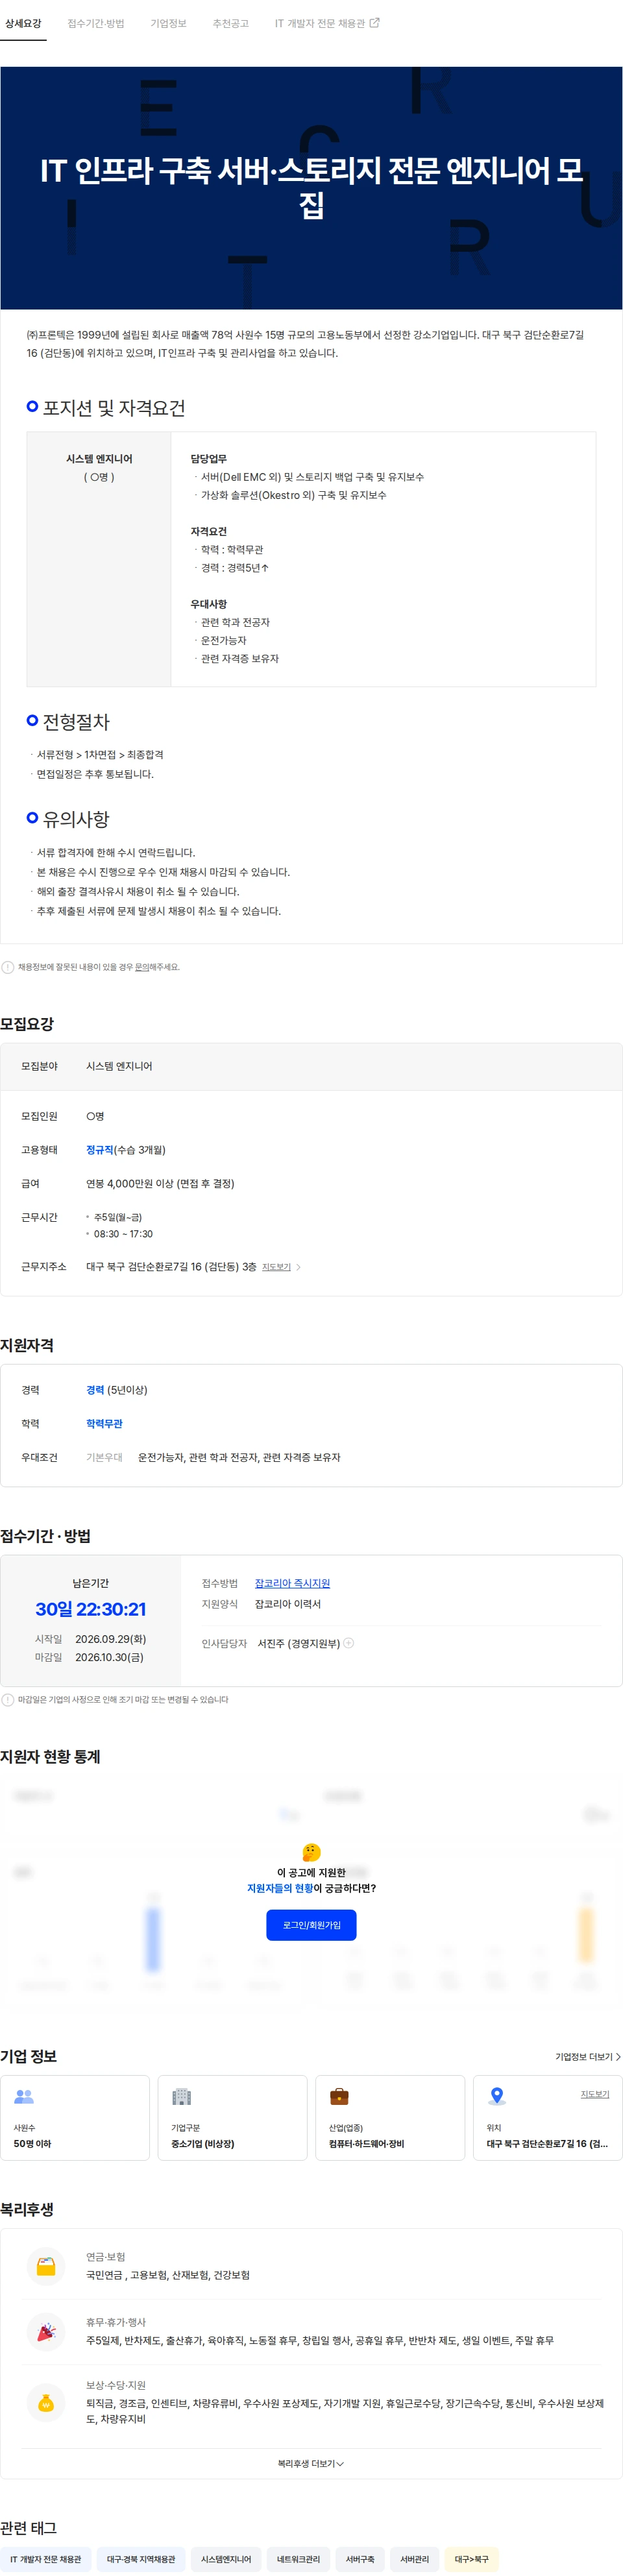Click the 휴무·휴가·행사 party icon

[x=46, y=2332]
